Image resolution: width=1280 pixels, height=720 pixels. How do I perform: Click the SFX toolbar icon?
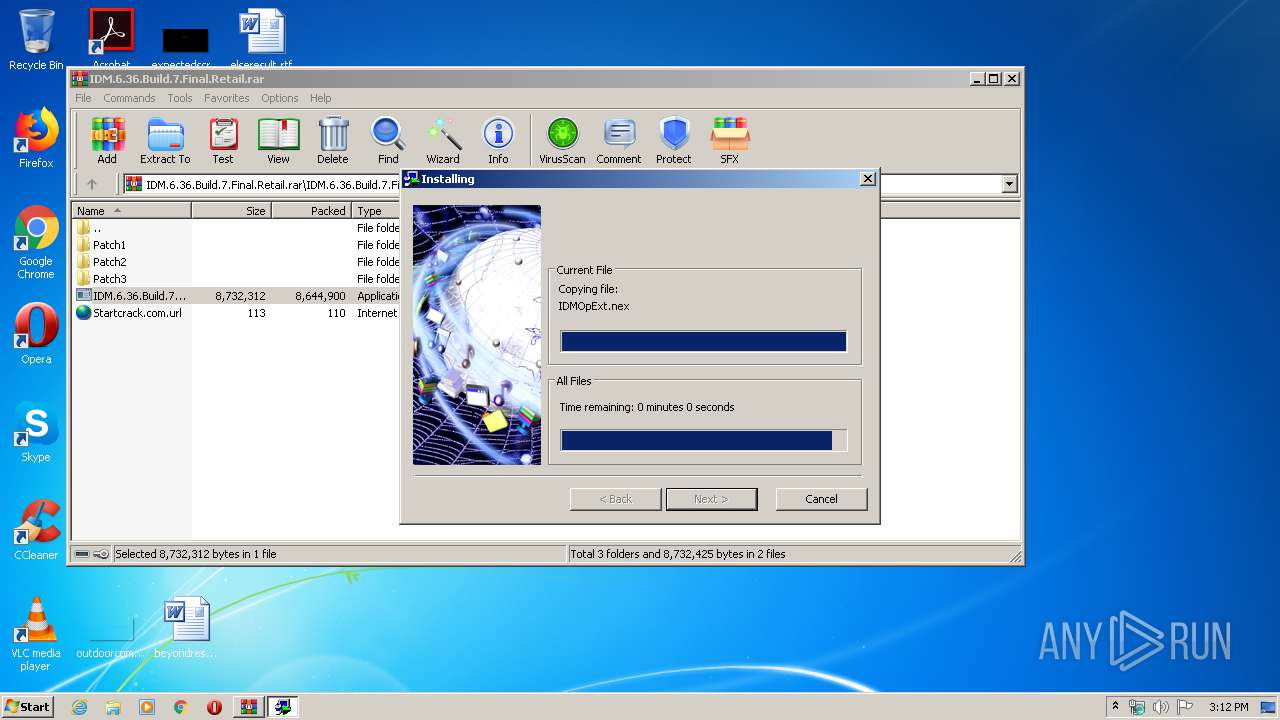point(730,140)
